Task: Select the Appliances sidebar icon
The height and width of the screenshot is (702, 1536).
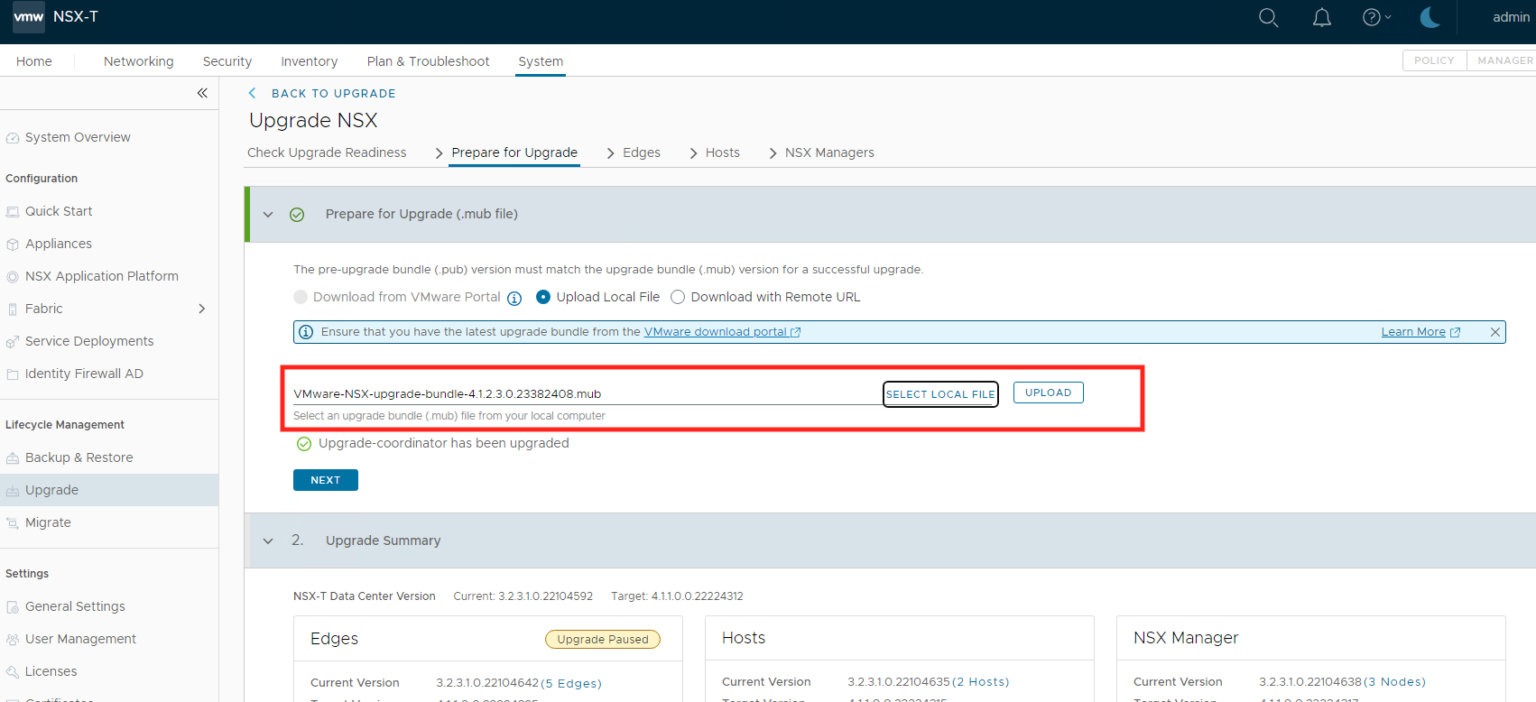Action: 13,243
